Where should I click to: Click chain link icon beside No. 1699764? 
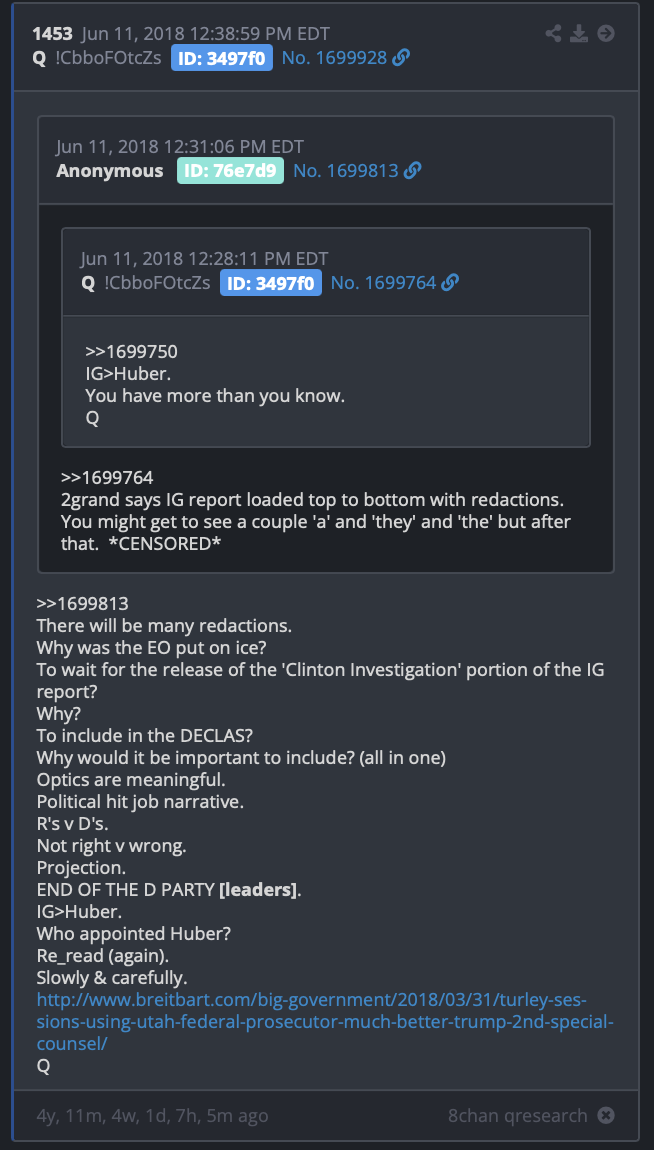click(x=450, y=282)
